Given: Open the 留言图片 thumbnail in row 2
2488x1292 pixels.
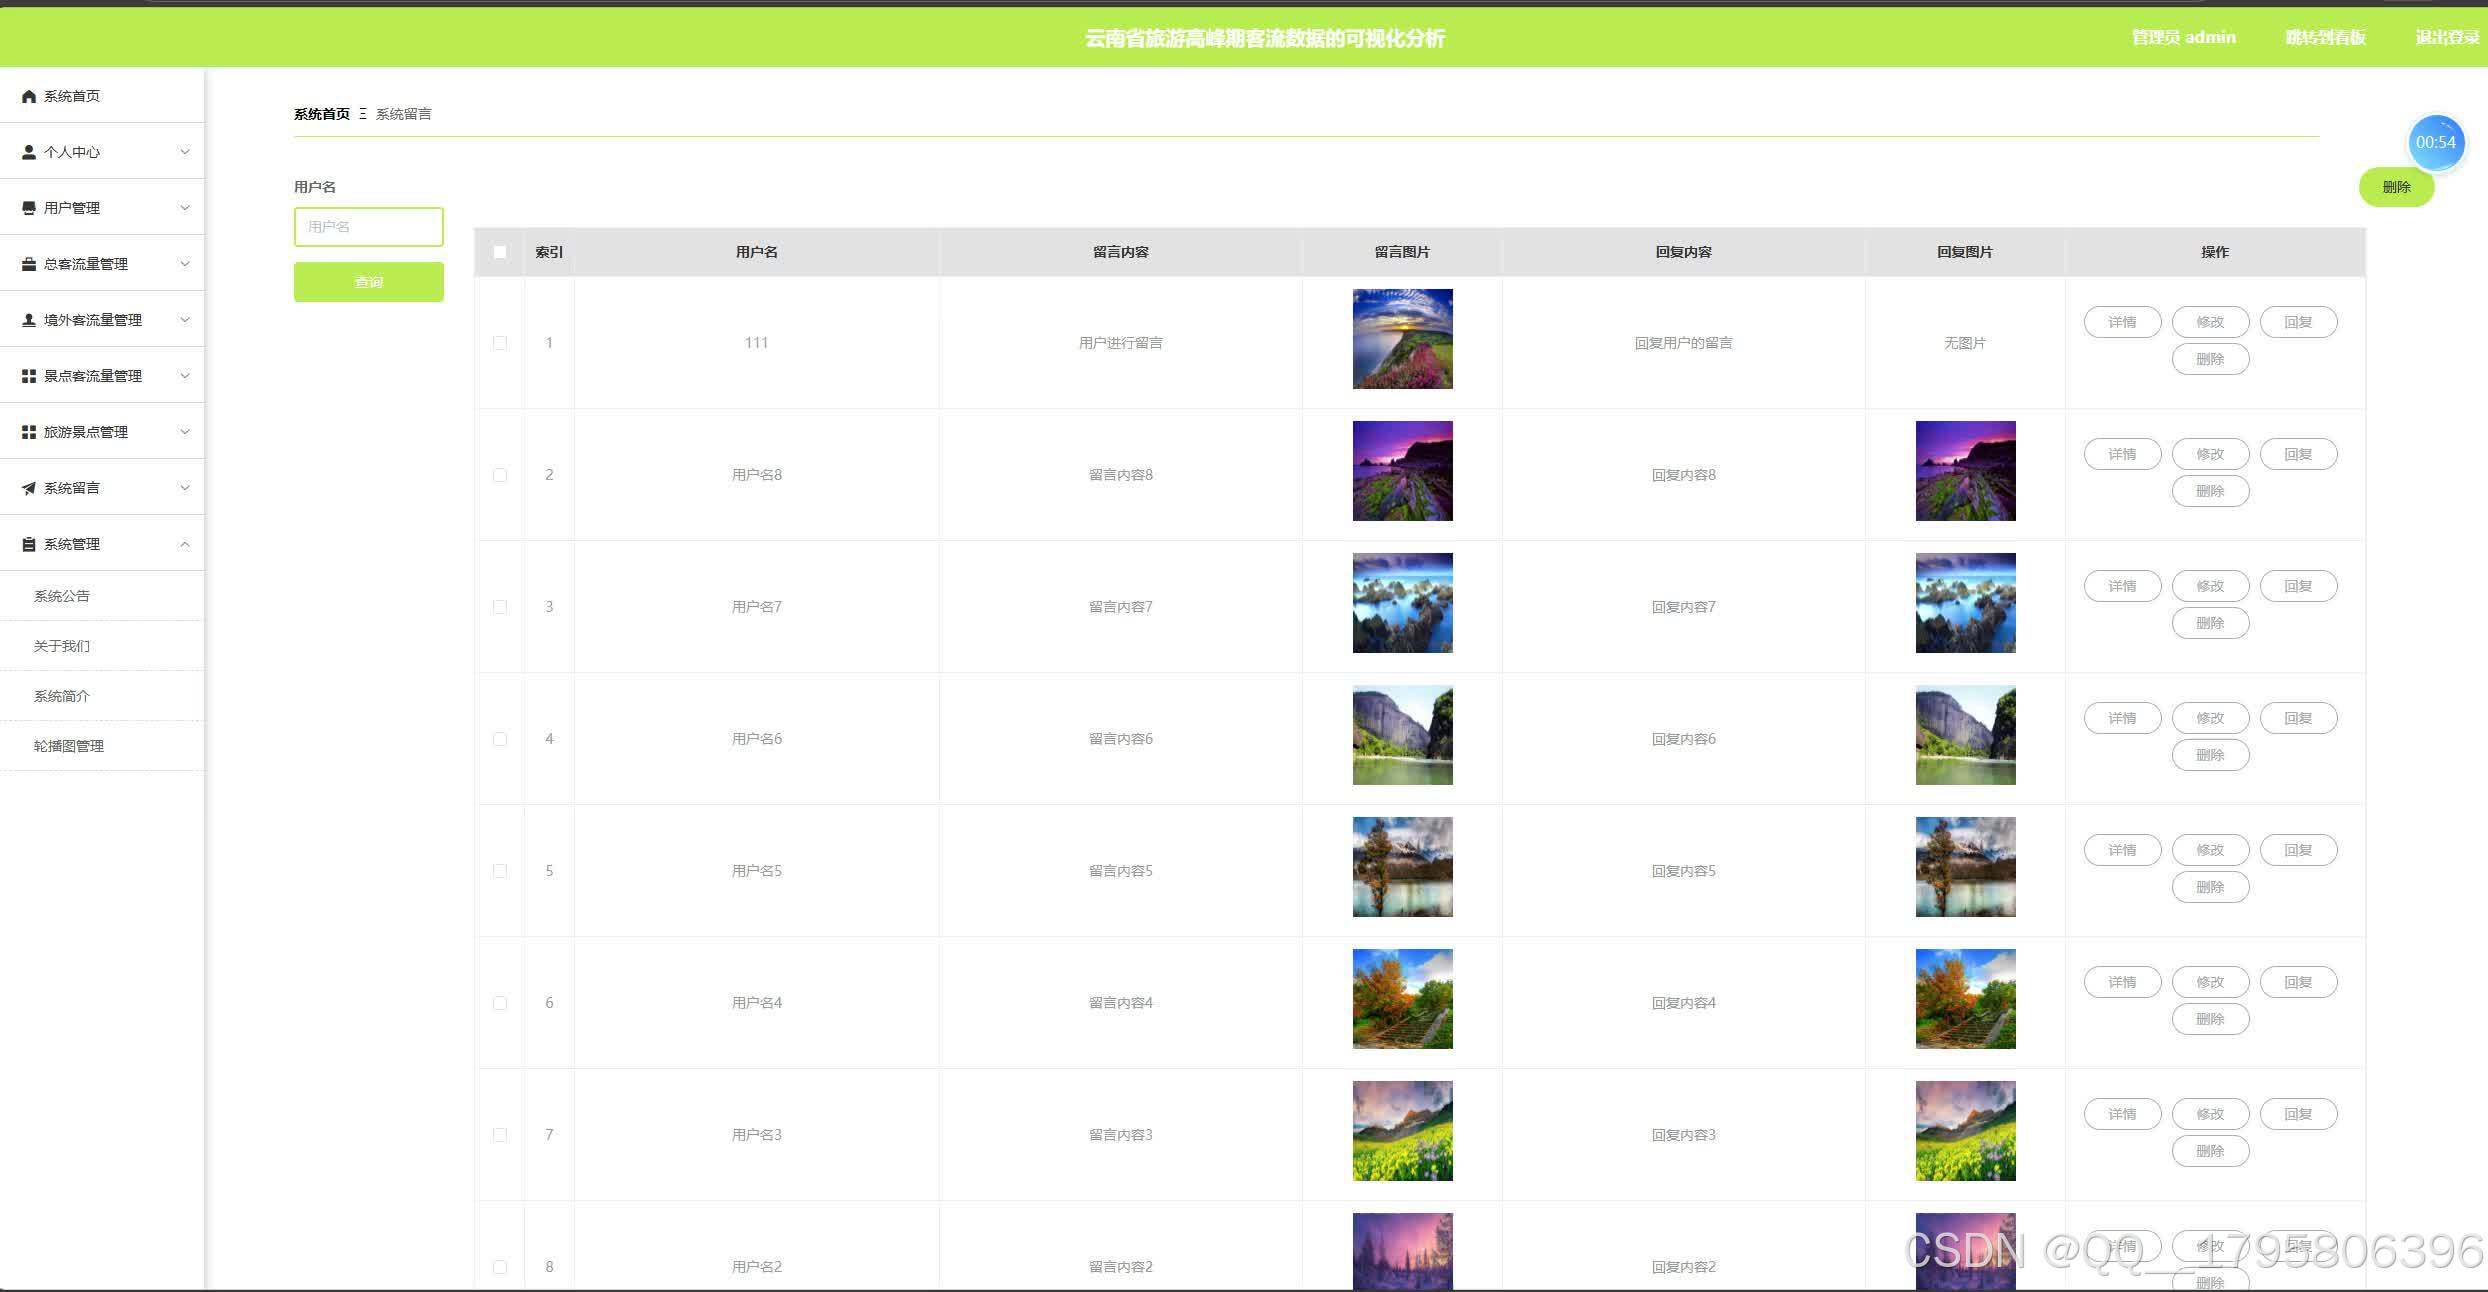Looking at the screenshot, I should tap(1402, 471).
